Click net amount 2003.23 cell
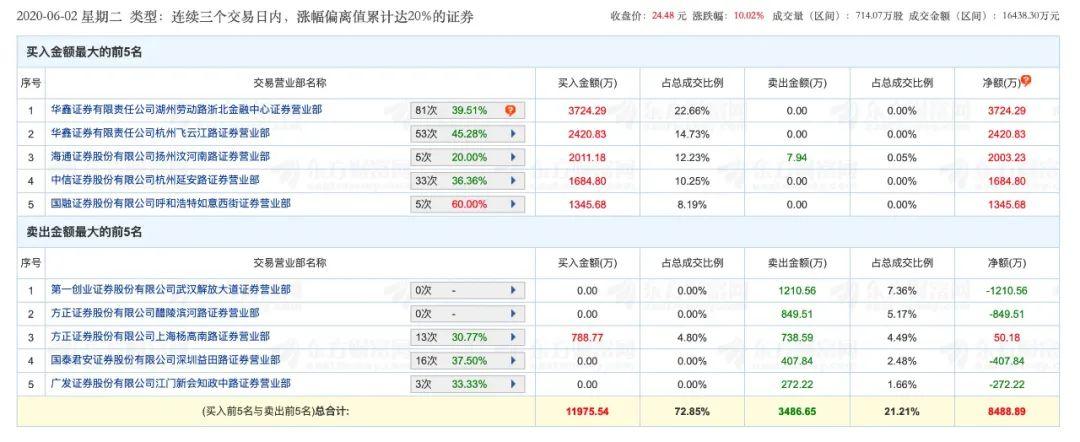 (x=1006, y=157)
